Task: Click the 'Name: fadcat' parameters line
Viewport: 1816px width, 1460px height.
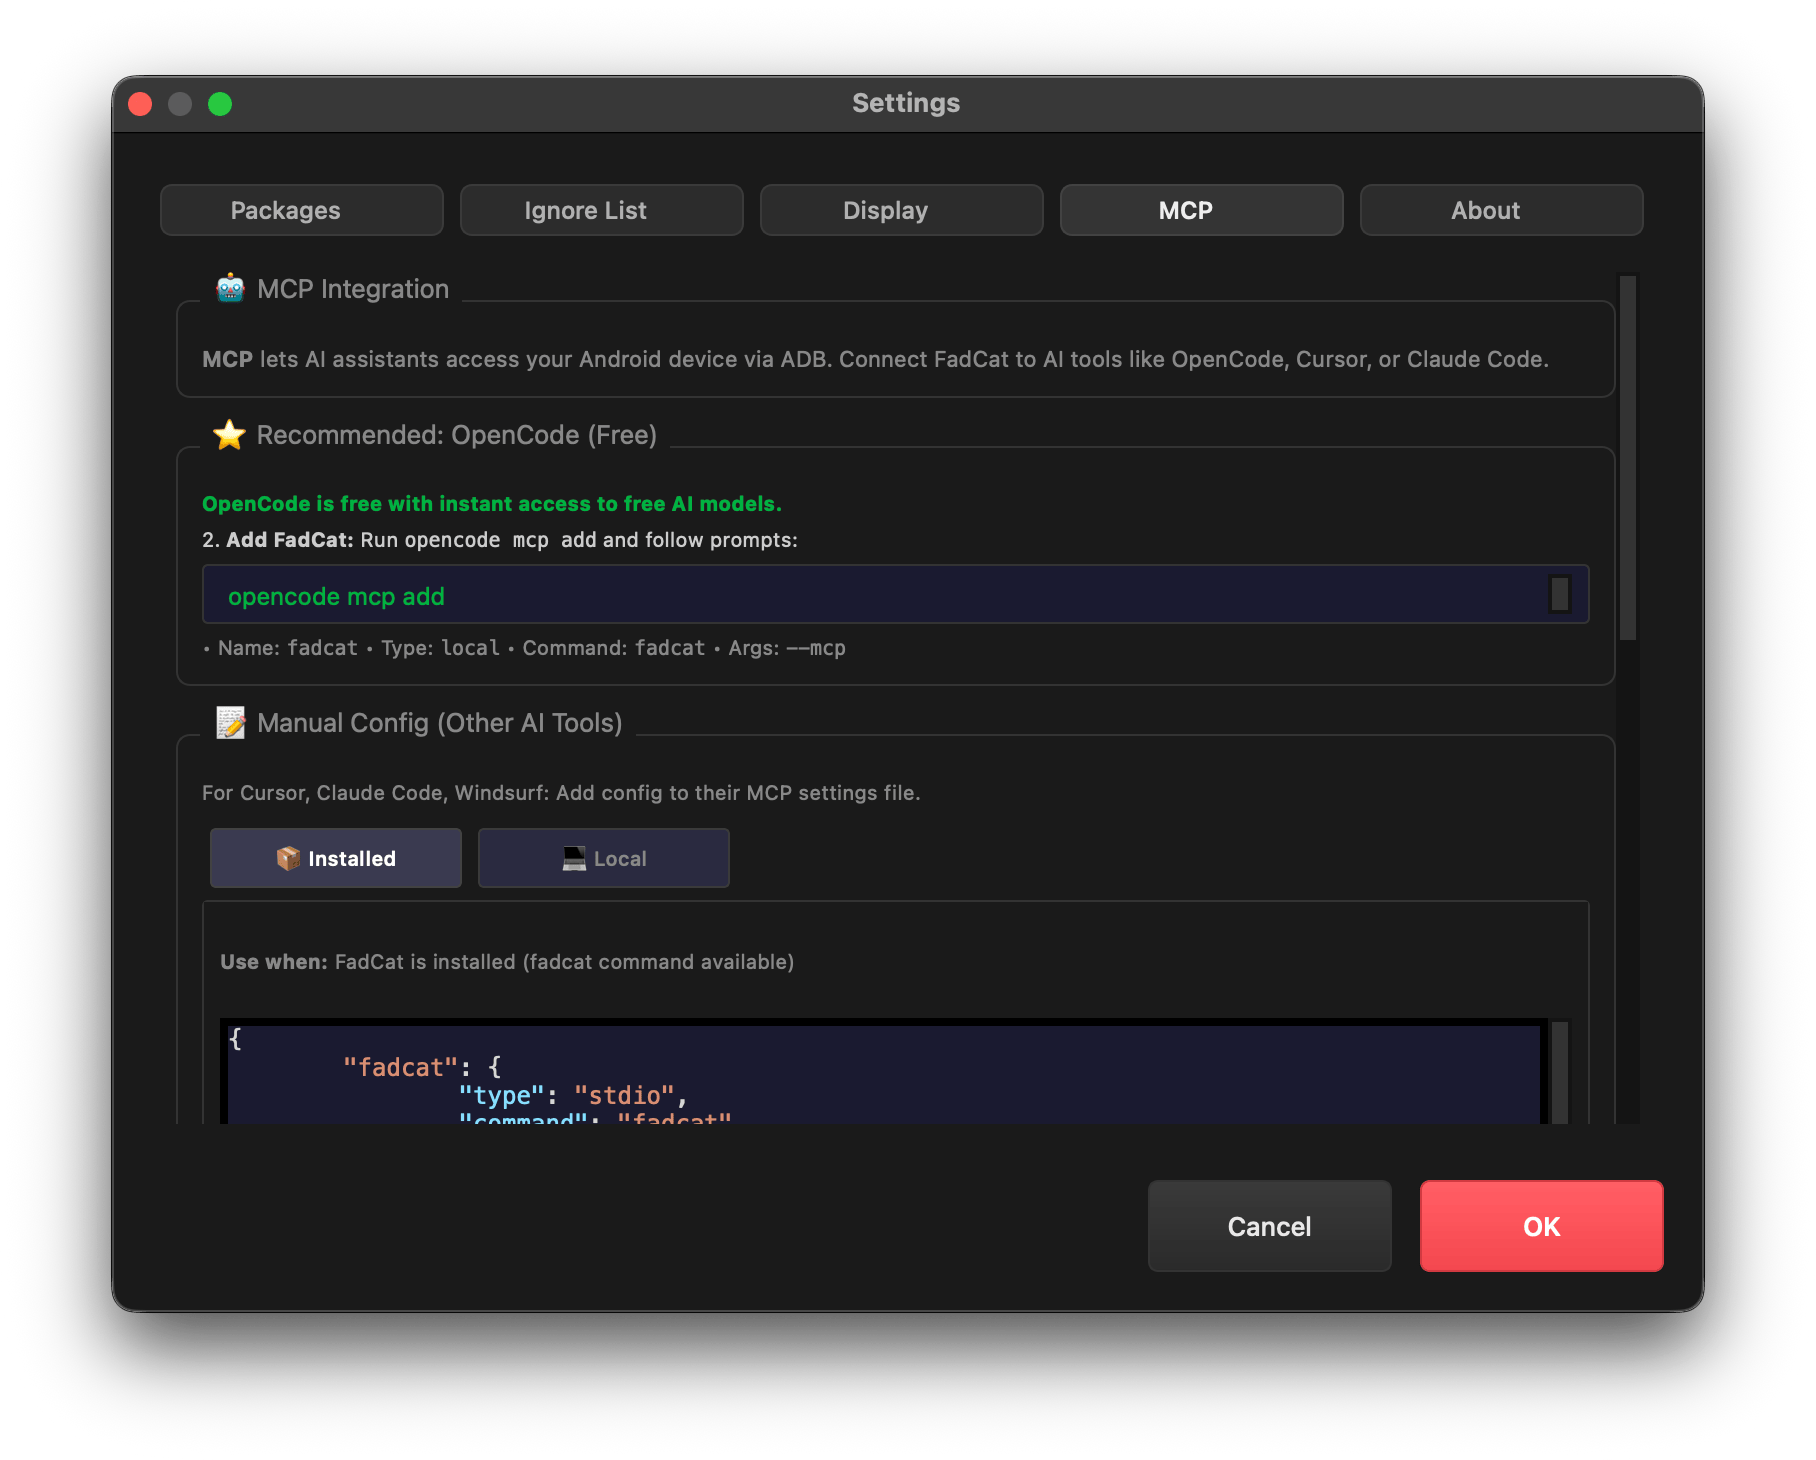Action: click(x=524, y=648)
